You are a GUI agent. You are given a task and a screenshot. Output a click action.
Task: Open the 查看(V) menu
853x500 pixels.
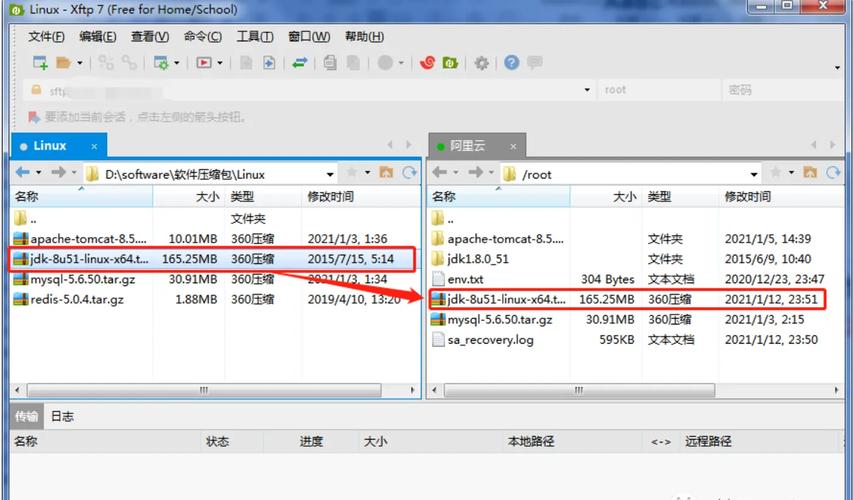[150, 36]
